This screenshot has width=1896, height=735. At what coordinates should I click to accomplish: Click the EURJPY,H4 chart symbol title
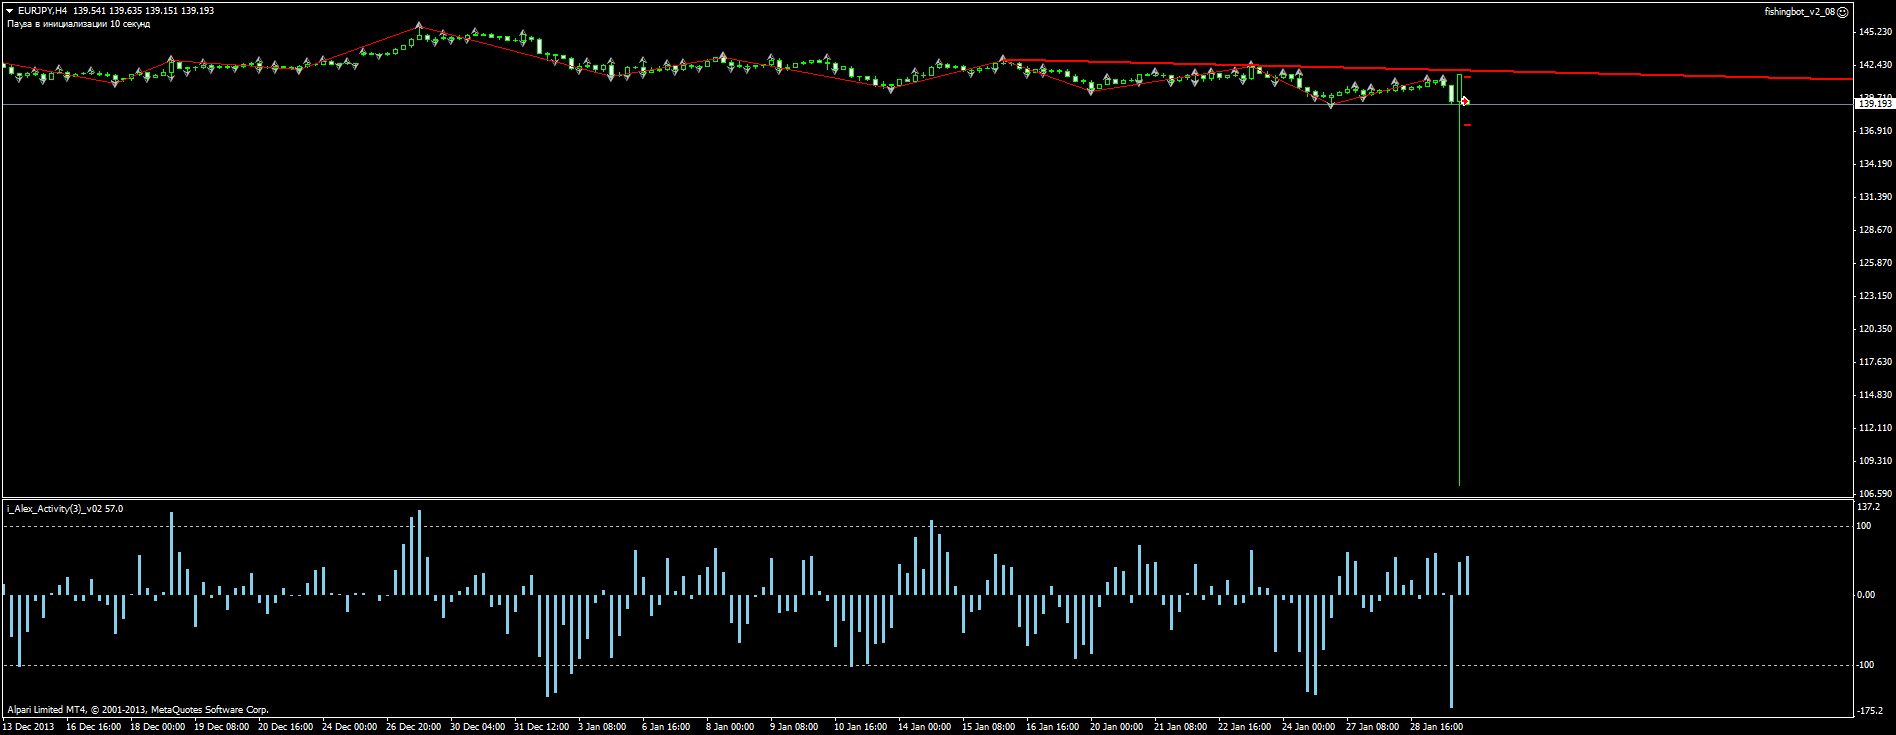tap(42, 11)
